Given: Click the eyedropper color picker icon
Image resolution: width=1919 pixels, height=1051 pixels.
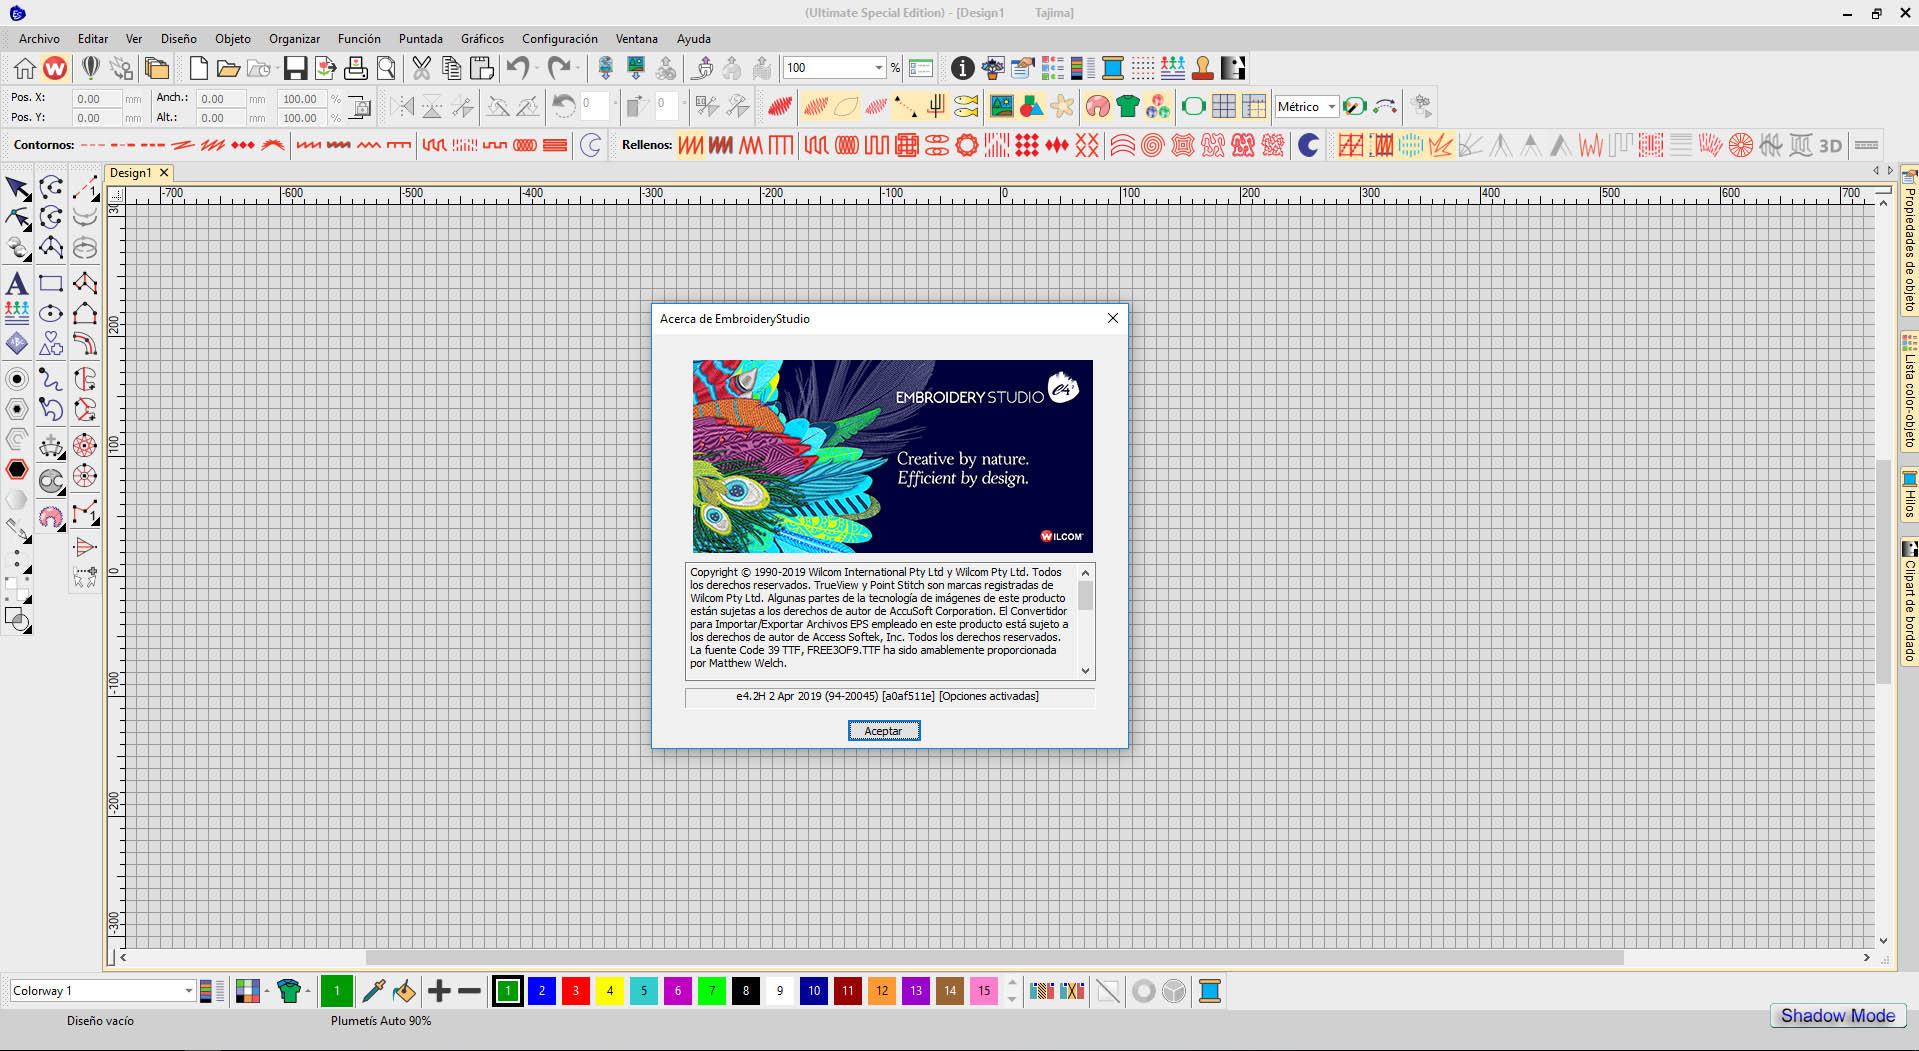Looking at the screenshot, I should [373, 991].
